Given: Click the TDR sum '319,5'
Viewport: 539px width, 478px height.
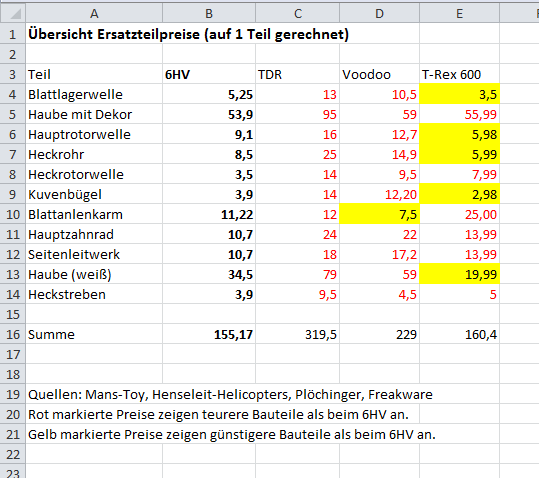Looking at the screenshot, I should pos(297,334).
